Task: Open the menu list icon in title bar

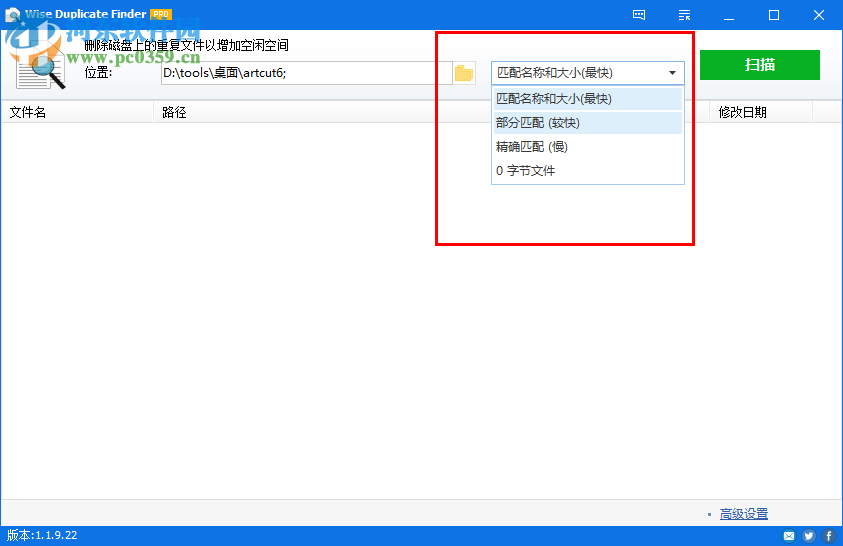Action: click(684, 15)
